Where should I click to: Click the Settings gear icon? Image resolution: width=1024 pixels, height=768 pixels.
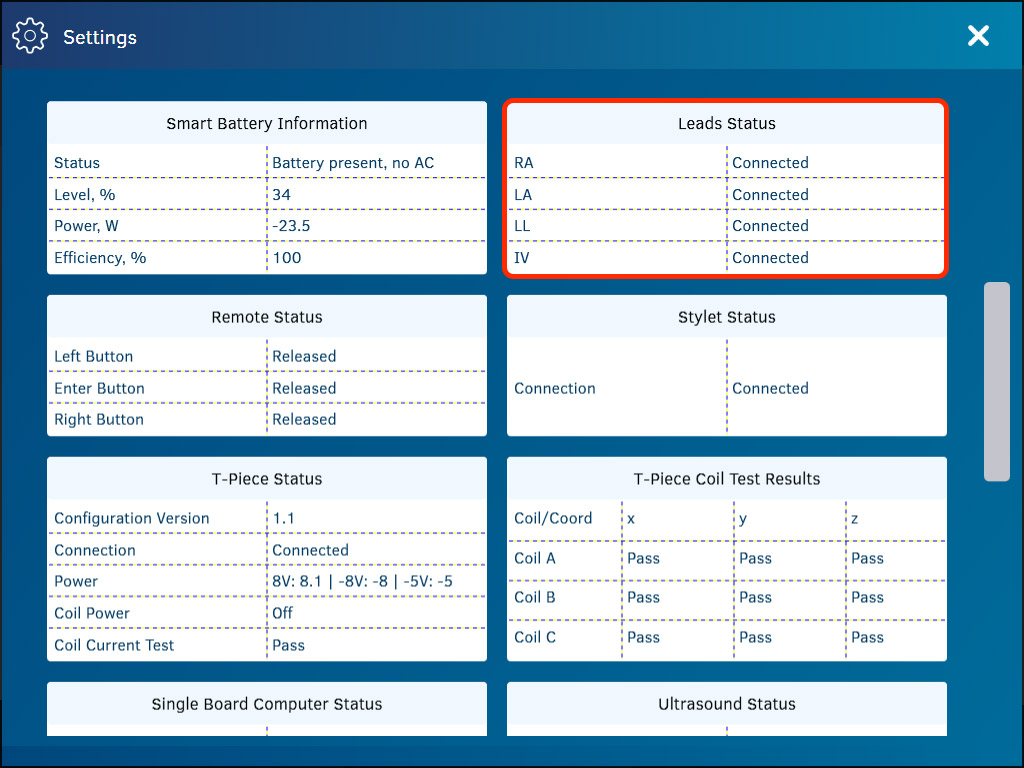(29, 35)
